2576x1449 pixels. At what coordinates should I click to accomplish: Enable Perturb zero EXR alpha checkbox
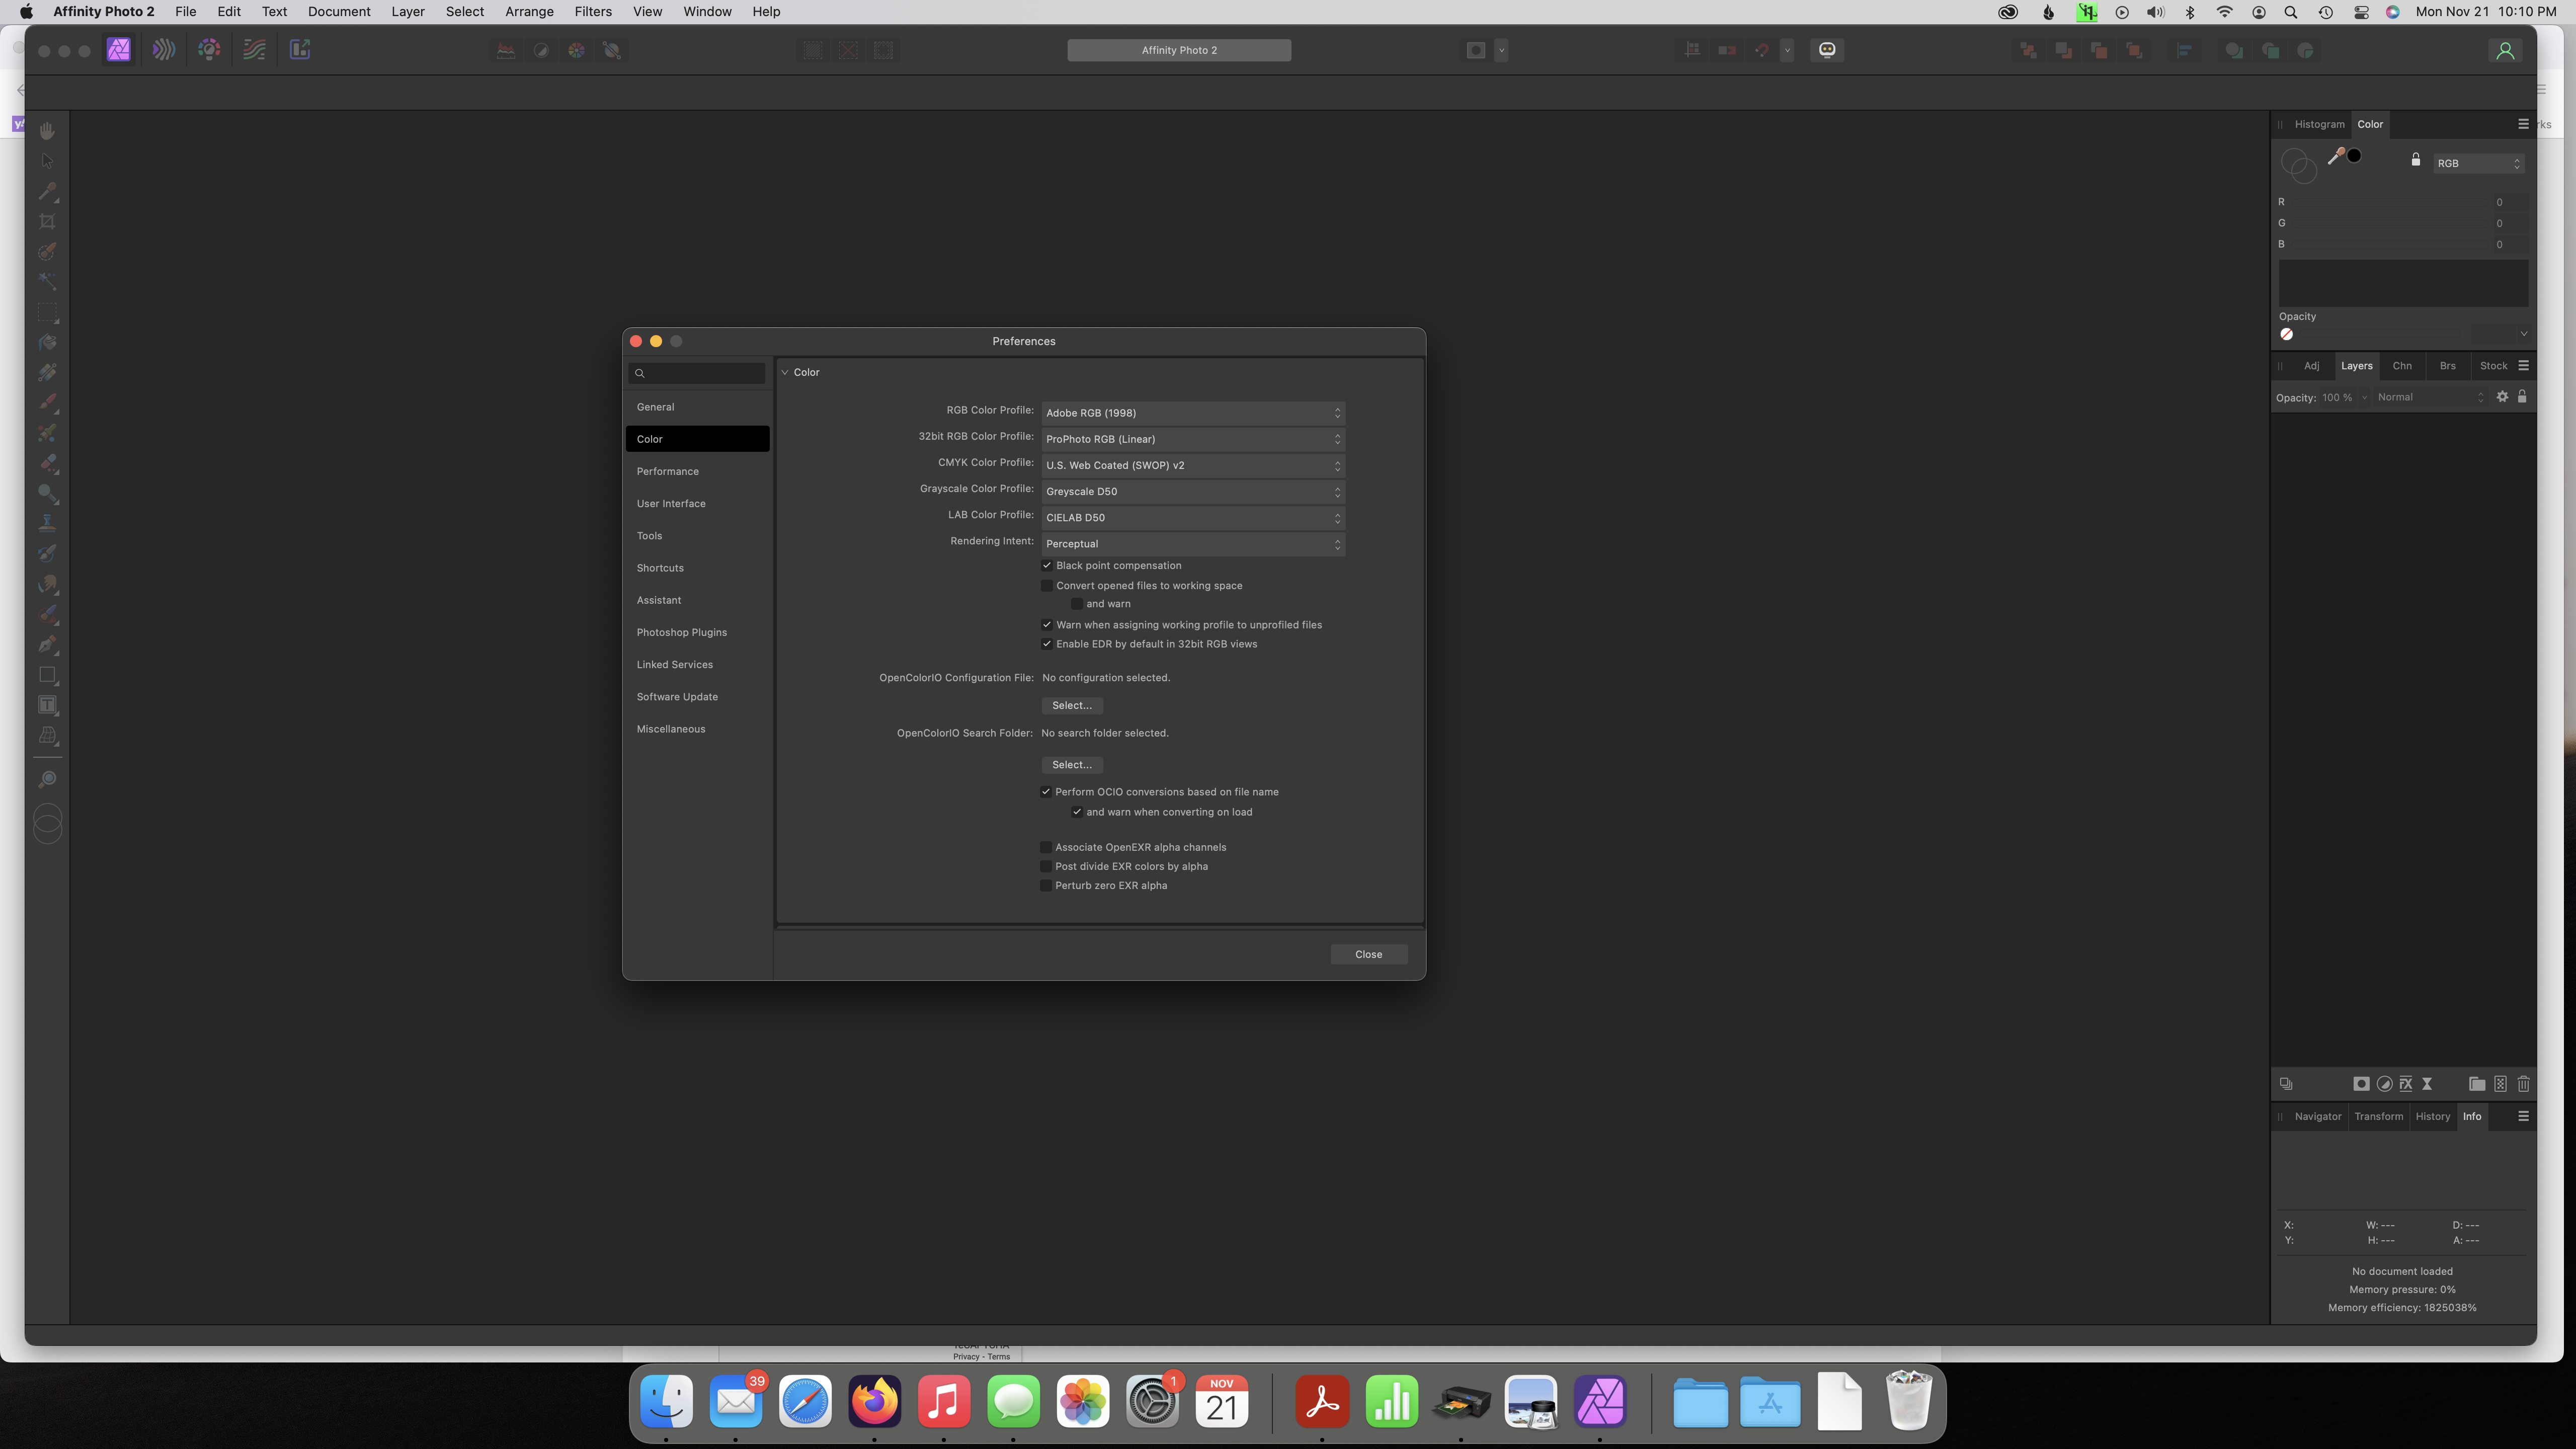pos(1046,886)
